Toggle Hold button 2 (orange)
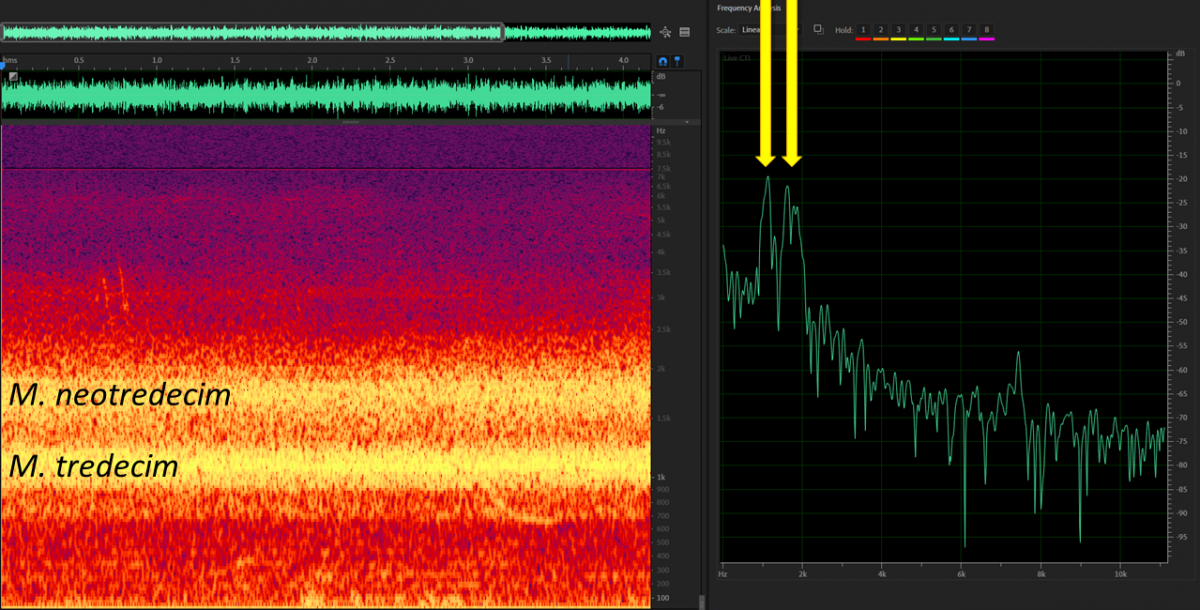The image size is (1200, 610). [881, 30]
